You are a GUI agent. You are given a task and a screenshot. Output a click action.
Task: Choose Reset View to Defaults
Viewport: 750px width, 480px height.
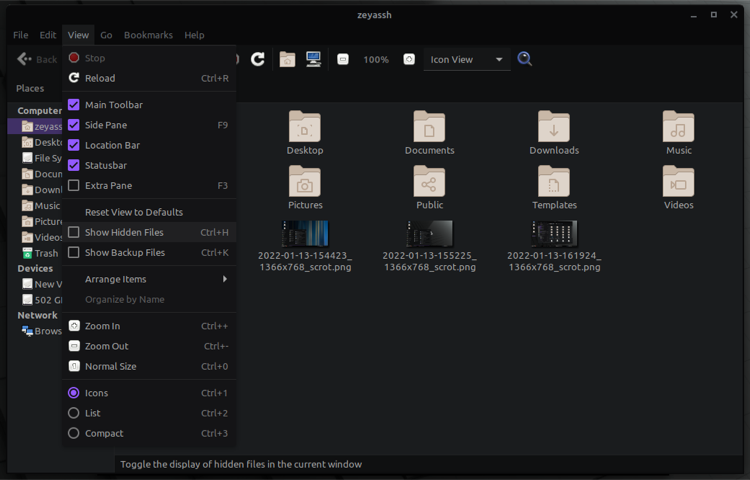point(133,212)
